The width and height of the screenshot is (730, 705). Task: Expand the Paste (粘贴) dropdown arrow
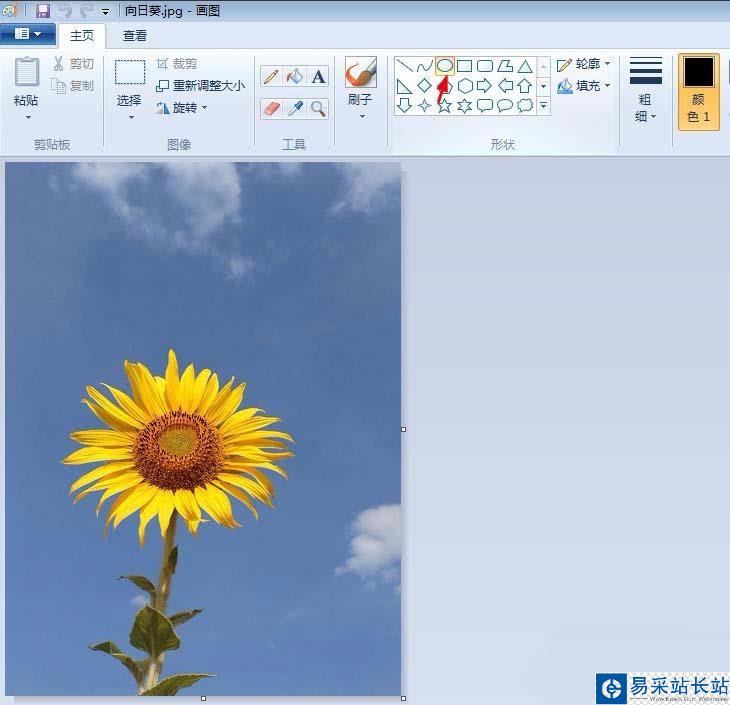(x=28, y=117)
